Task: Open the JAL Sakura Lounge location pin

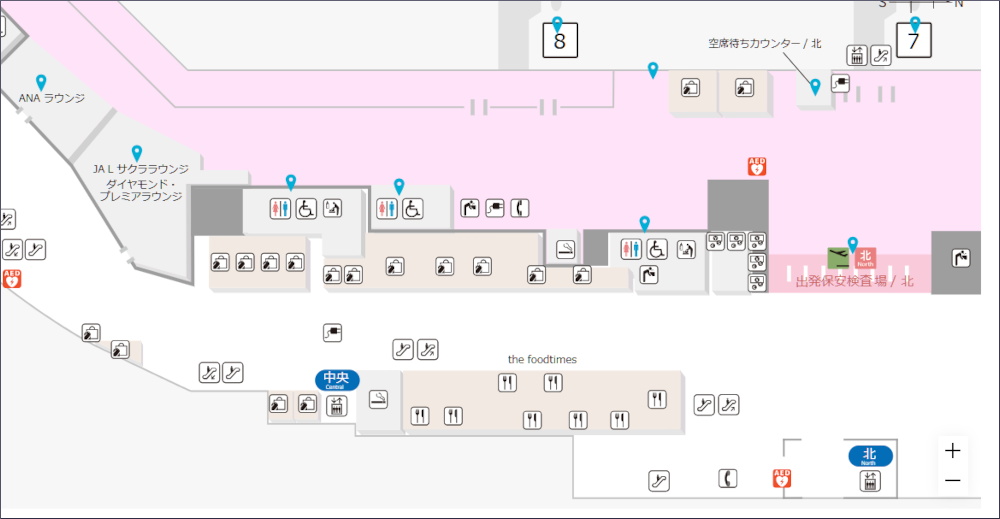Action: click(137, 152)
